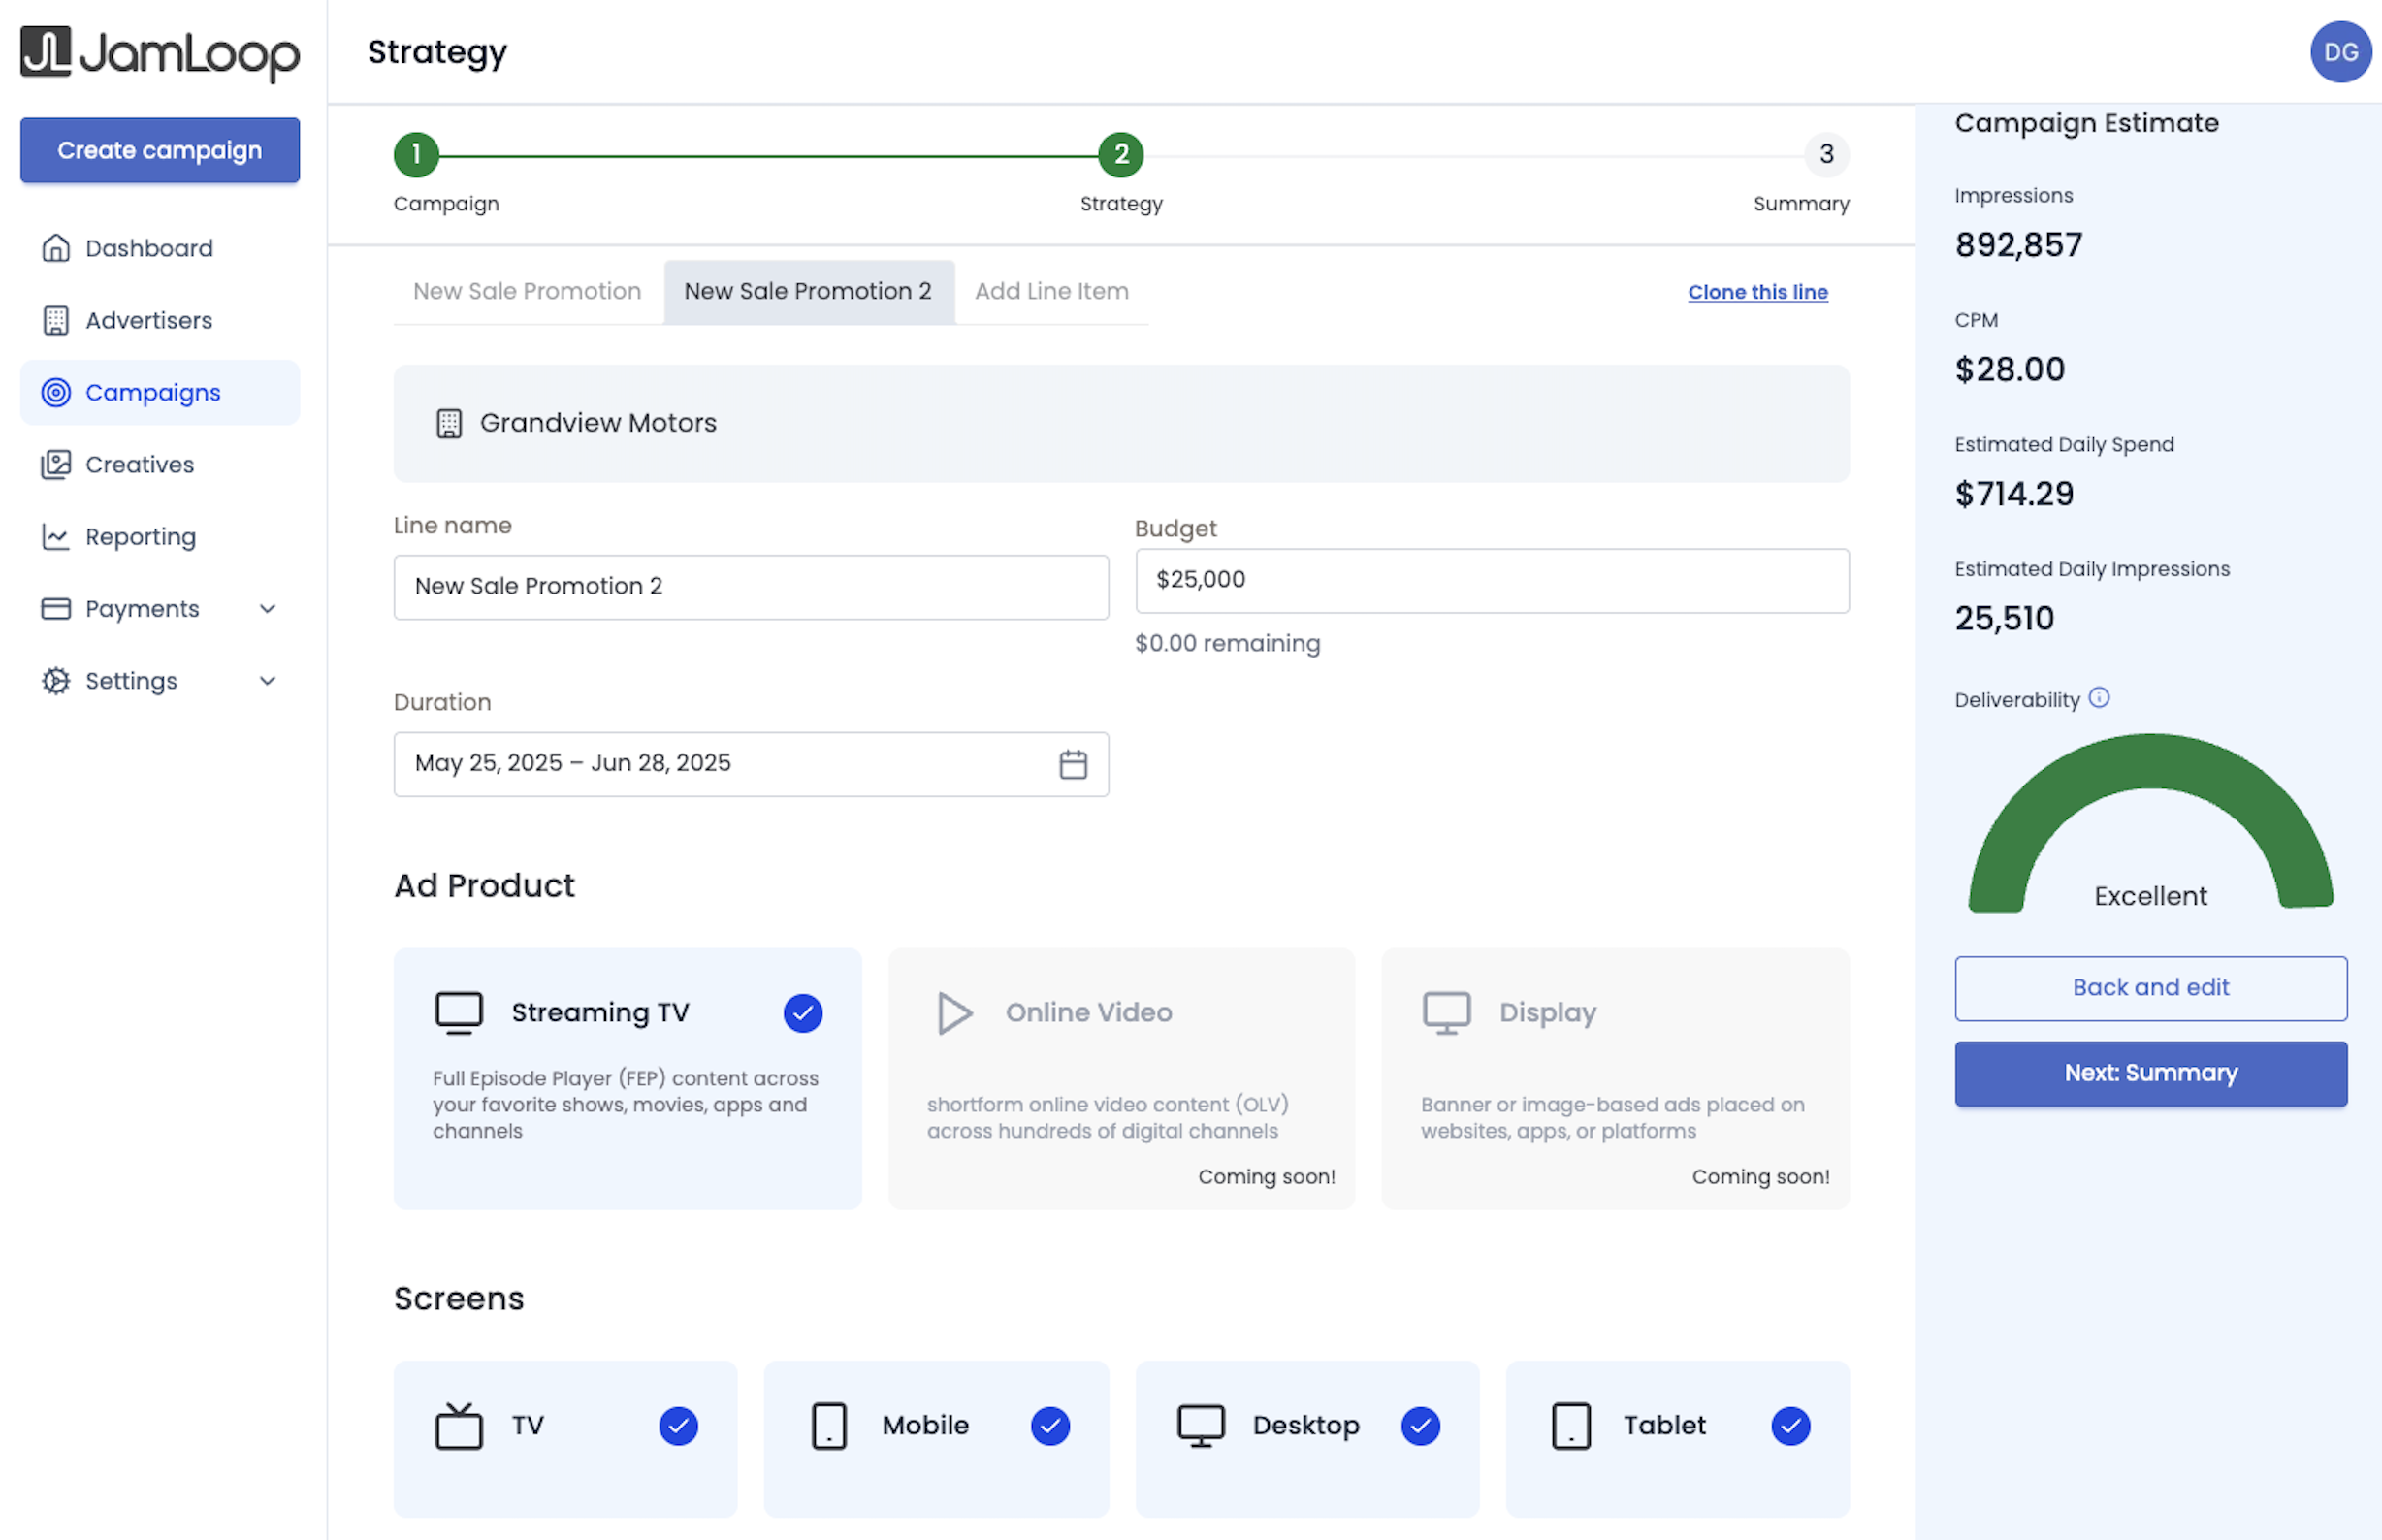Open the Add Line Item tab

tap(1051, 291)
